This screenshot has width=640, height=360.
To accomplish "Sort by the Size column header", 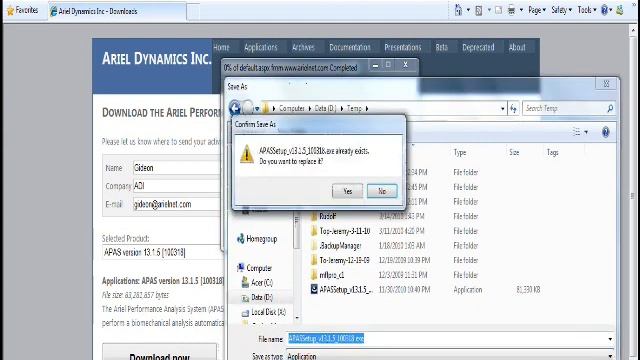I will [514, 152].
